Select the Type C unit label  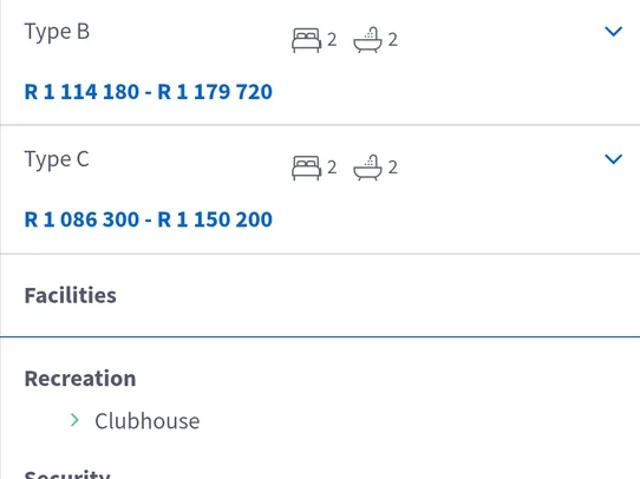click(57, 160)
